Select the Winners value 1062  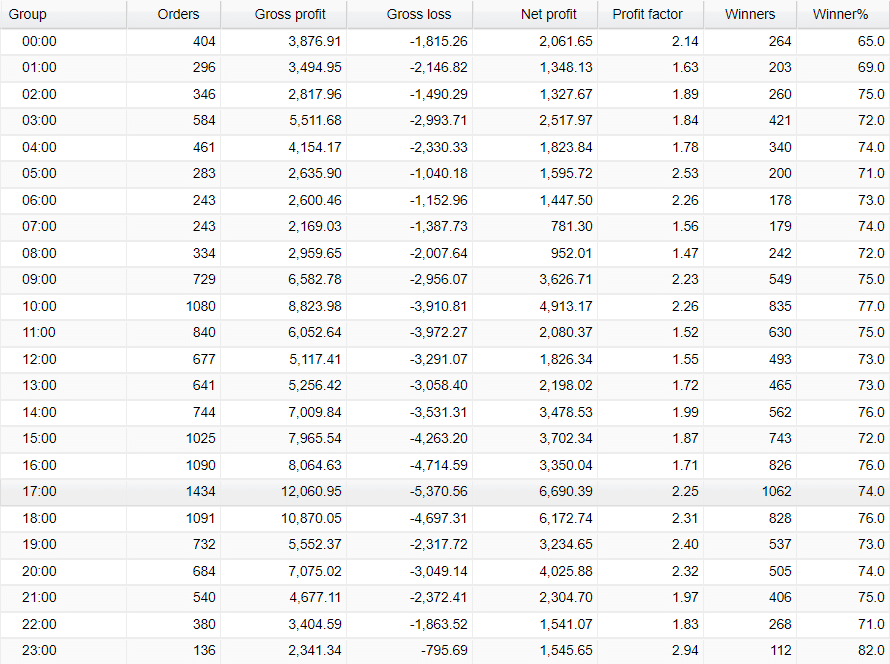(777, 491)
